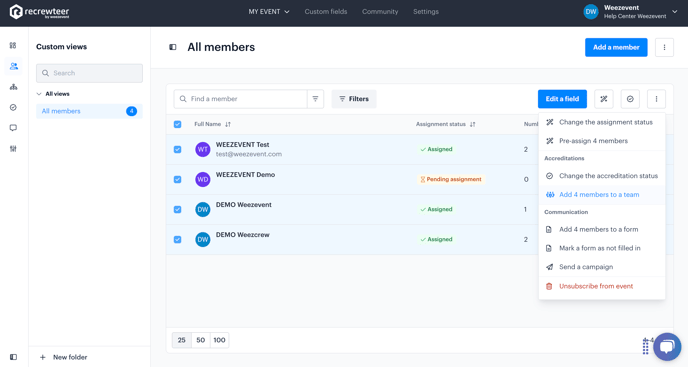
Task: Show 25 rows per page
Action: point(182,340)
